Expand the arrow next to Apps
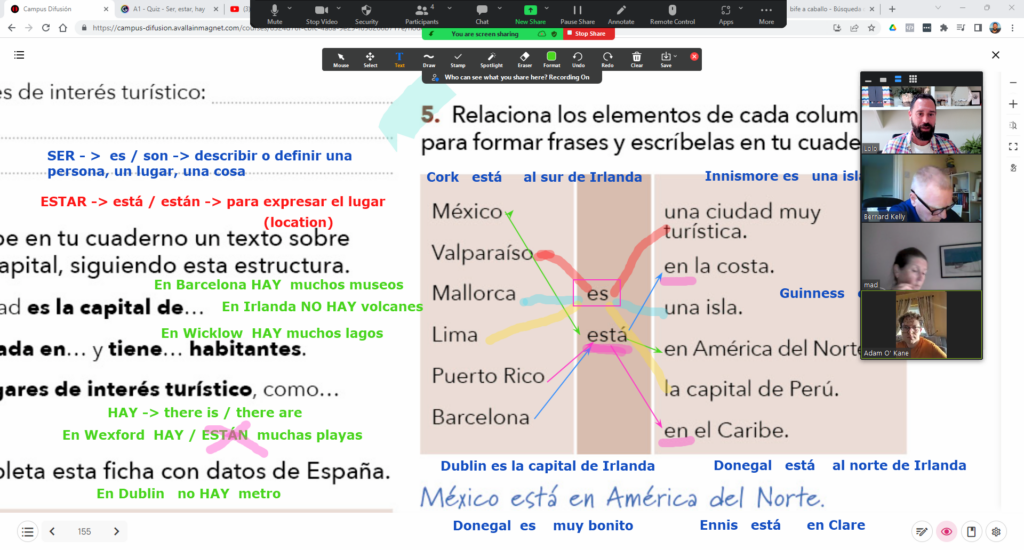Viewport: 1024px width, 550px height. coord(741,8)
